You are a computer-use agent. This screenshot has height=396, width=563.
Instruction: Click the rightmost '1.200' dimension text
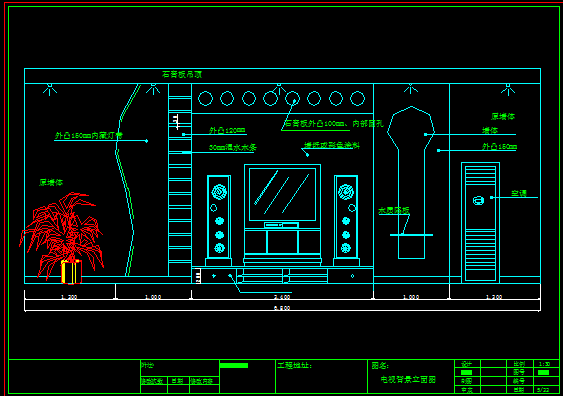click(x=494, y=297)
